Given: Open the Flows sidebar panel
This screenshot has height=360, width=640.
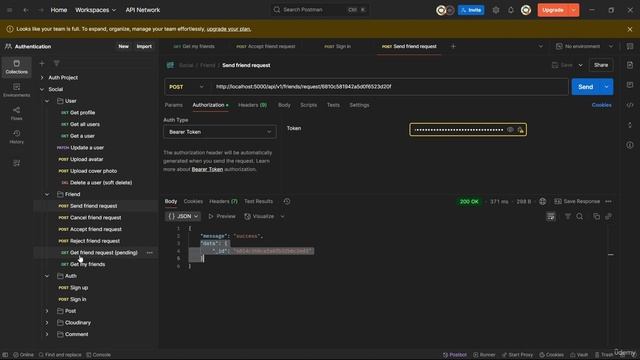Looking at the screenshot, I should tap(16, 113).
